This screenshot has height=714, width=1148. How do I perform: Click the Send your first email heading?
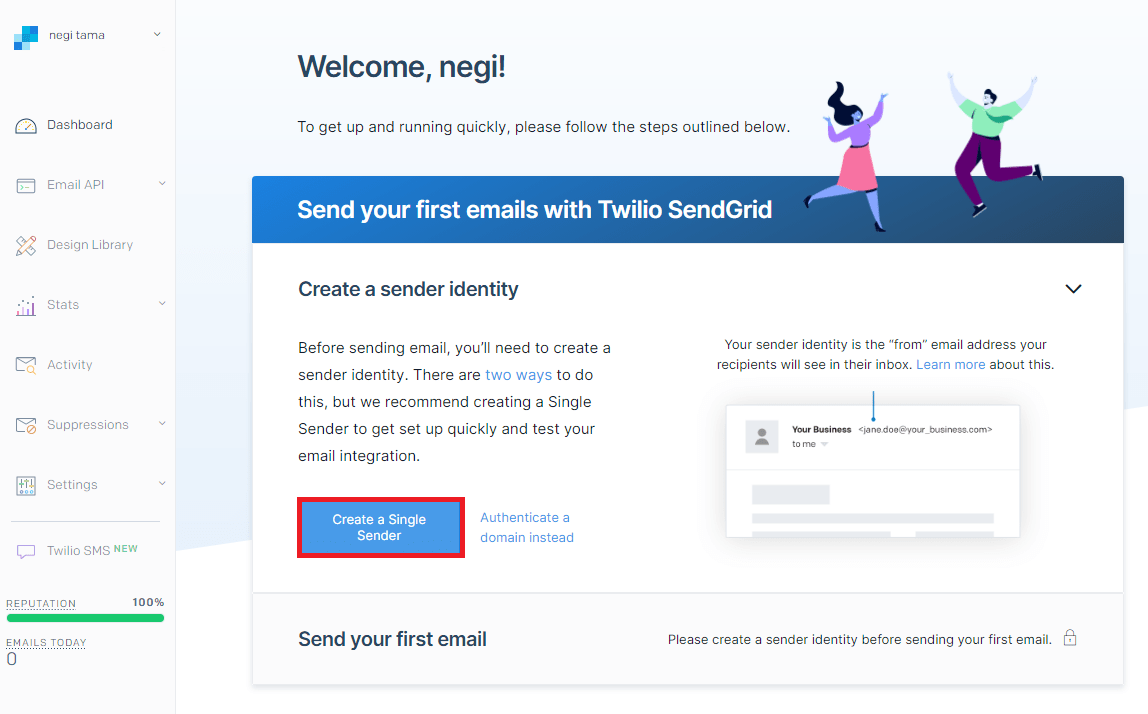(392, 639)
